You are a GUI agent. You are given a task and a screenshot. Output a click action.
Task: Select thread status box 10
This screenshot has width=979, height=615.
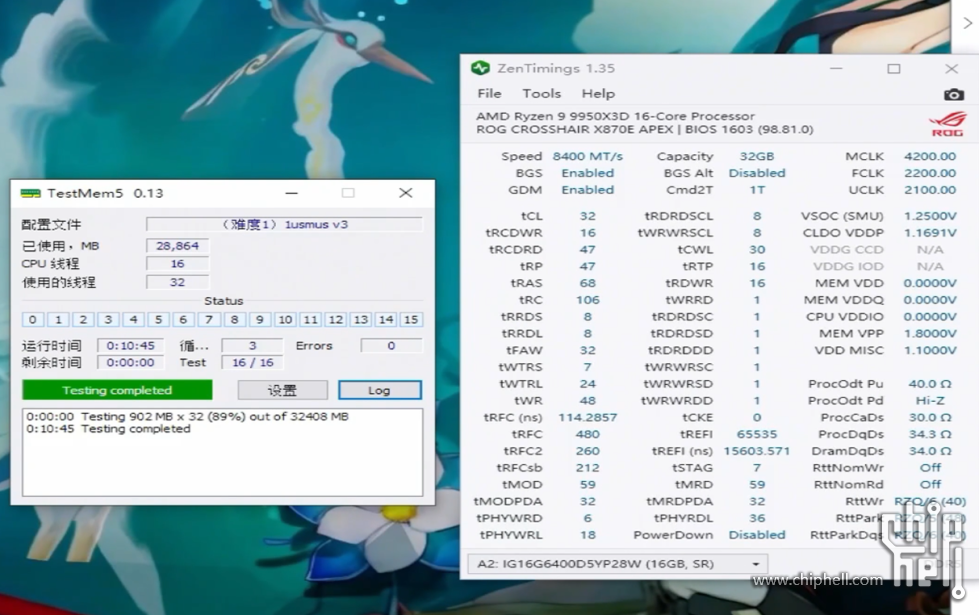[x=285, y=320]
